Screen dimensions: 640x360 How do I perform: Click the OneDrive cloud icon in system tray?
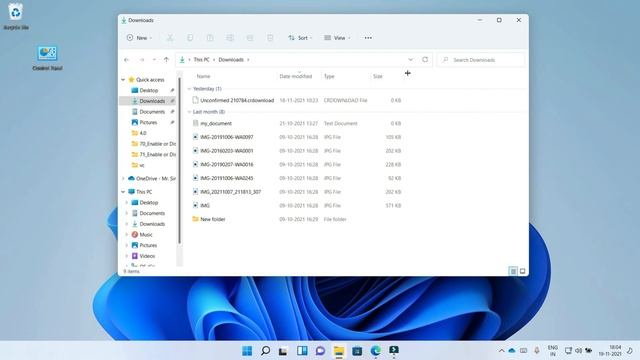[512, 351]
